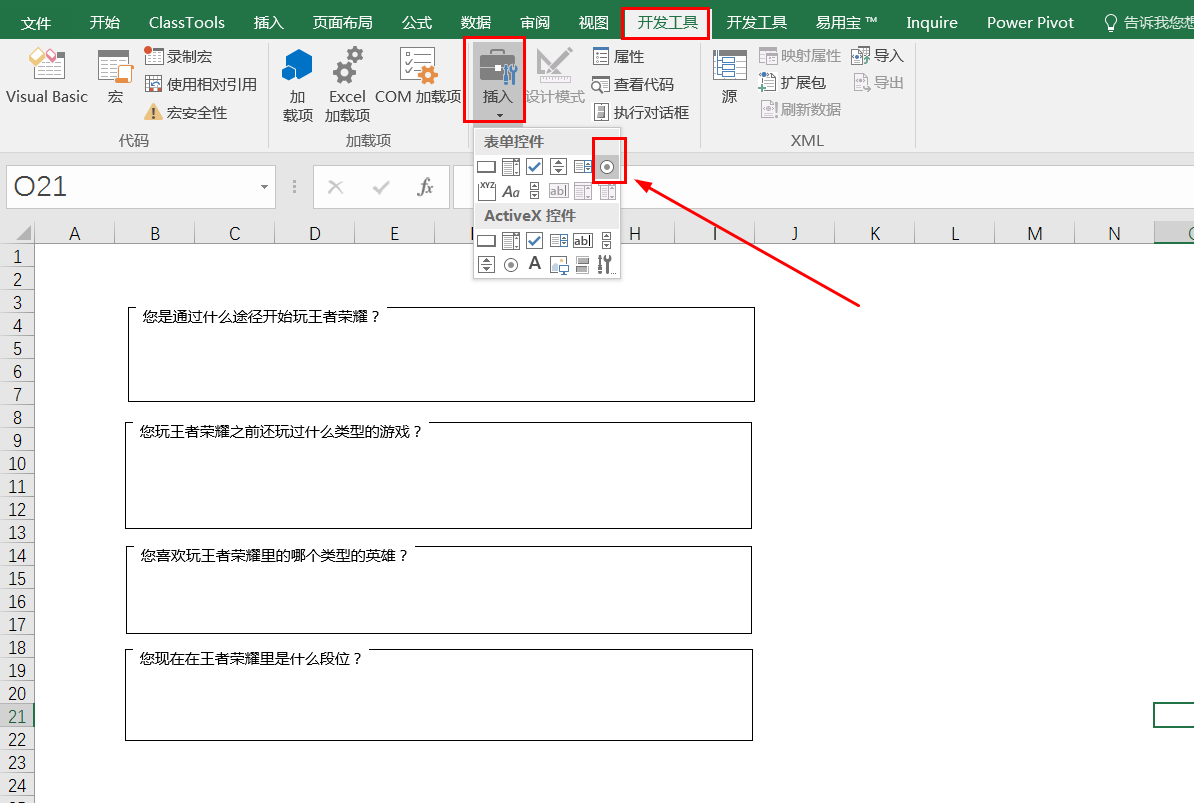The height and width of the screenshot is (803, 1194).
Task: Open XML 扩展包 expansion packs
Action: point(792,82)
